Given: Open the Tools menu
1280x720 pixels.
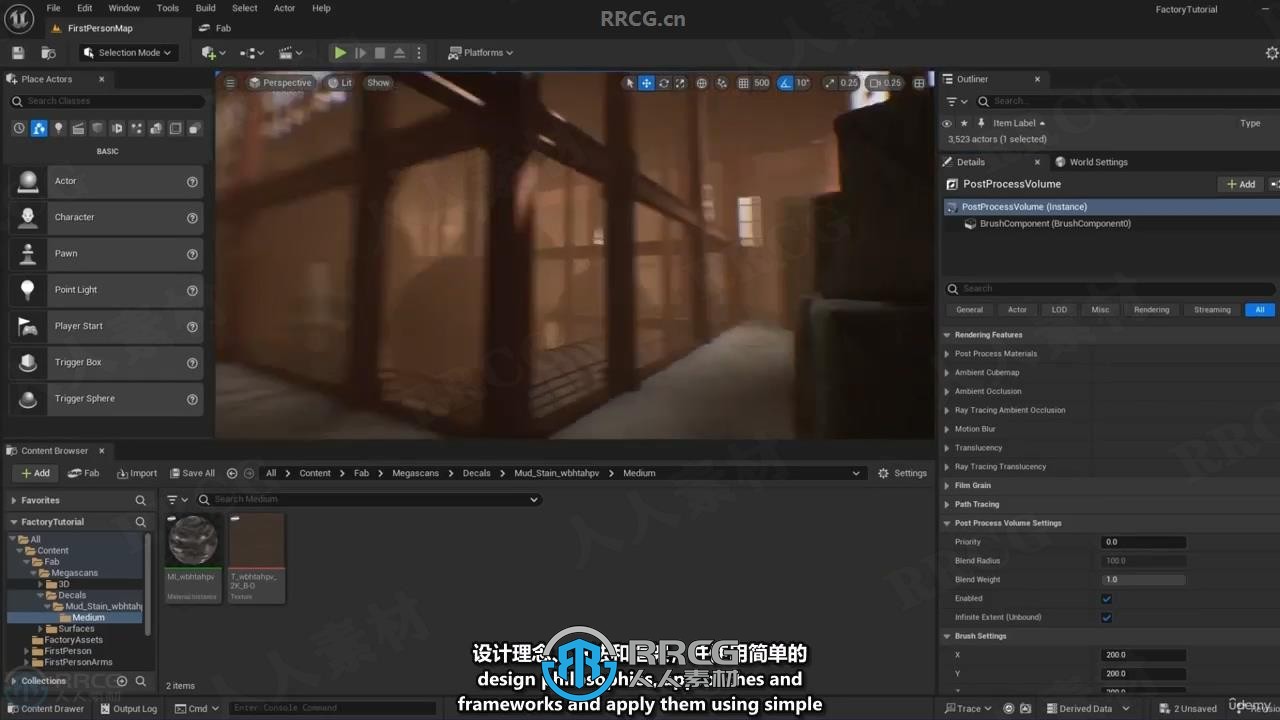Looking at the screenshot, I should (x=168, y=8).
